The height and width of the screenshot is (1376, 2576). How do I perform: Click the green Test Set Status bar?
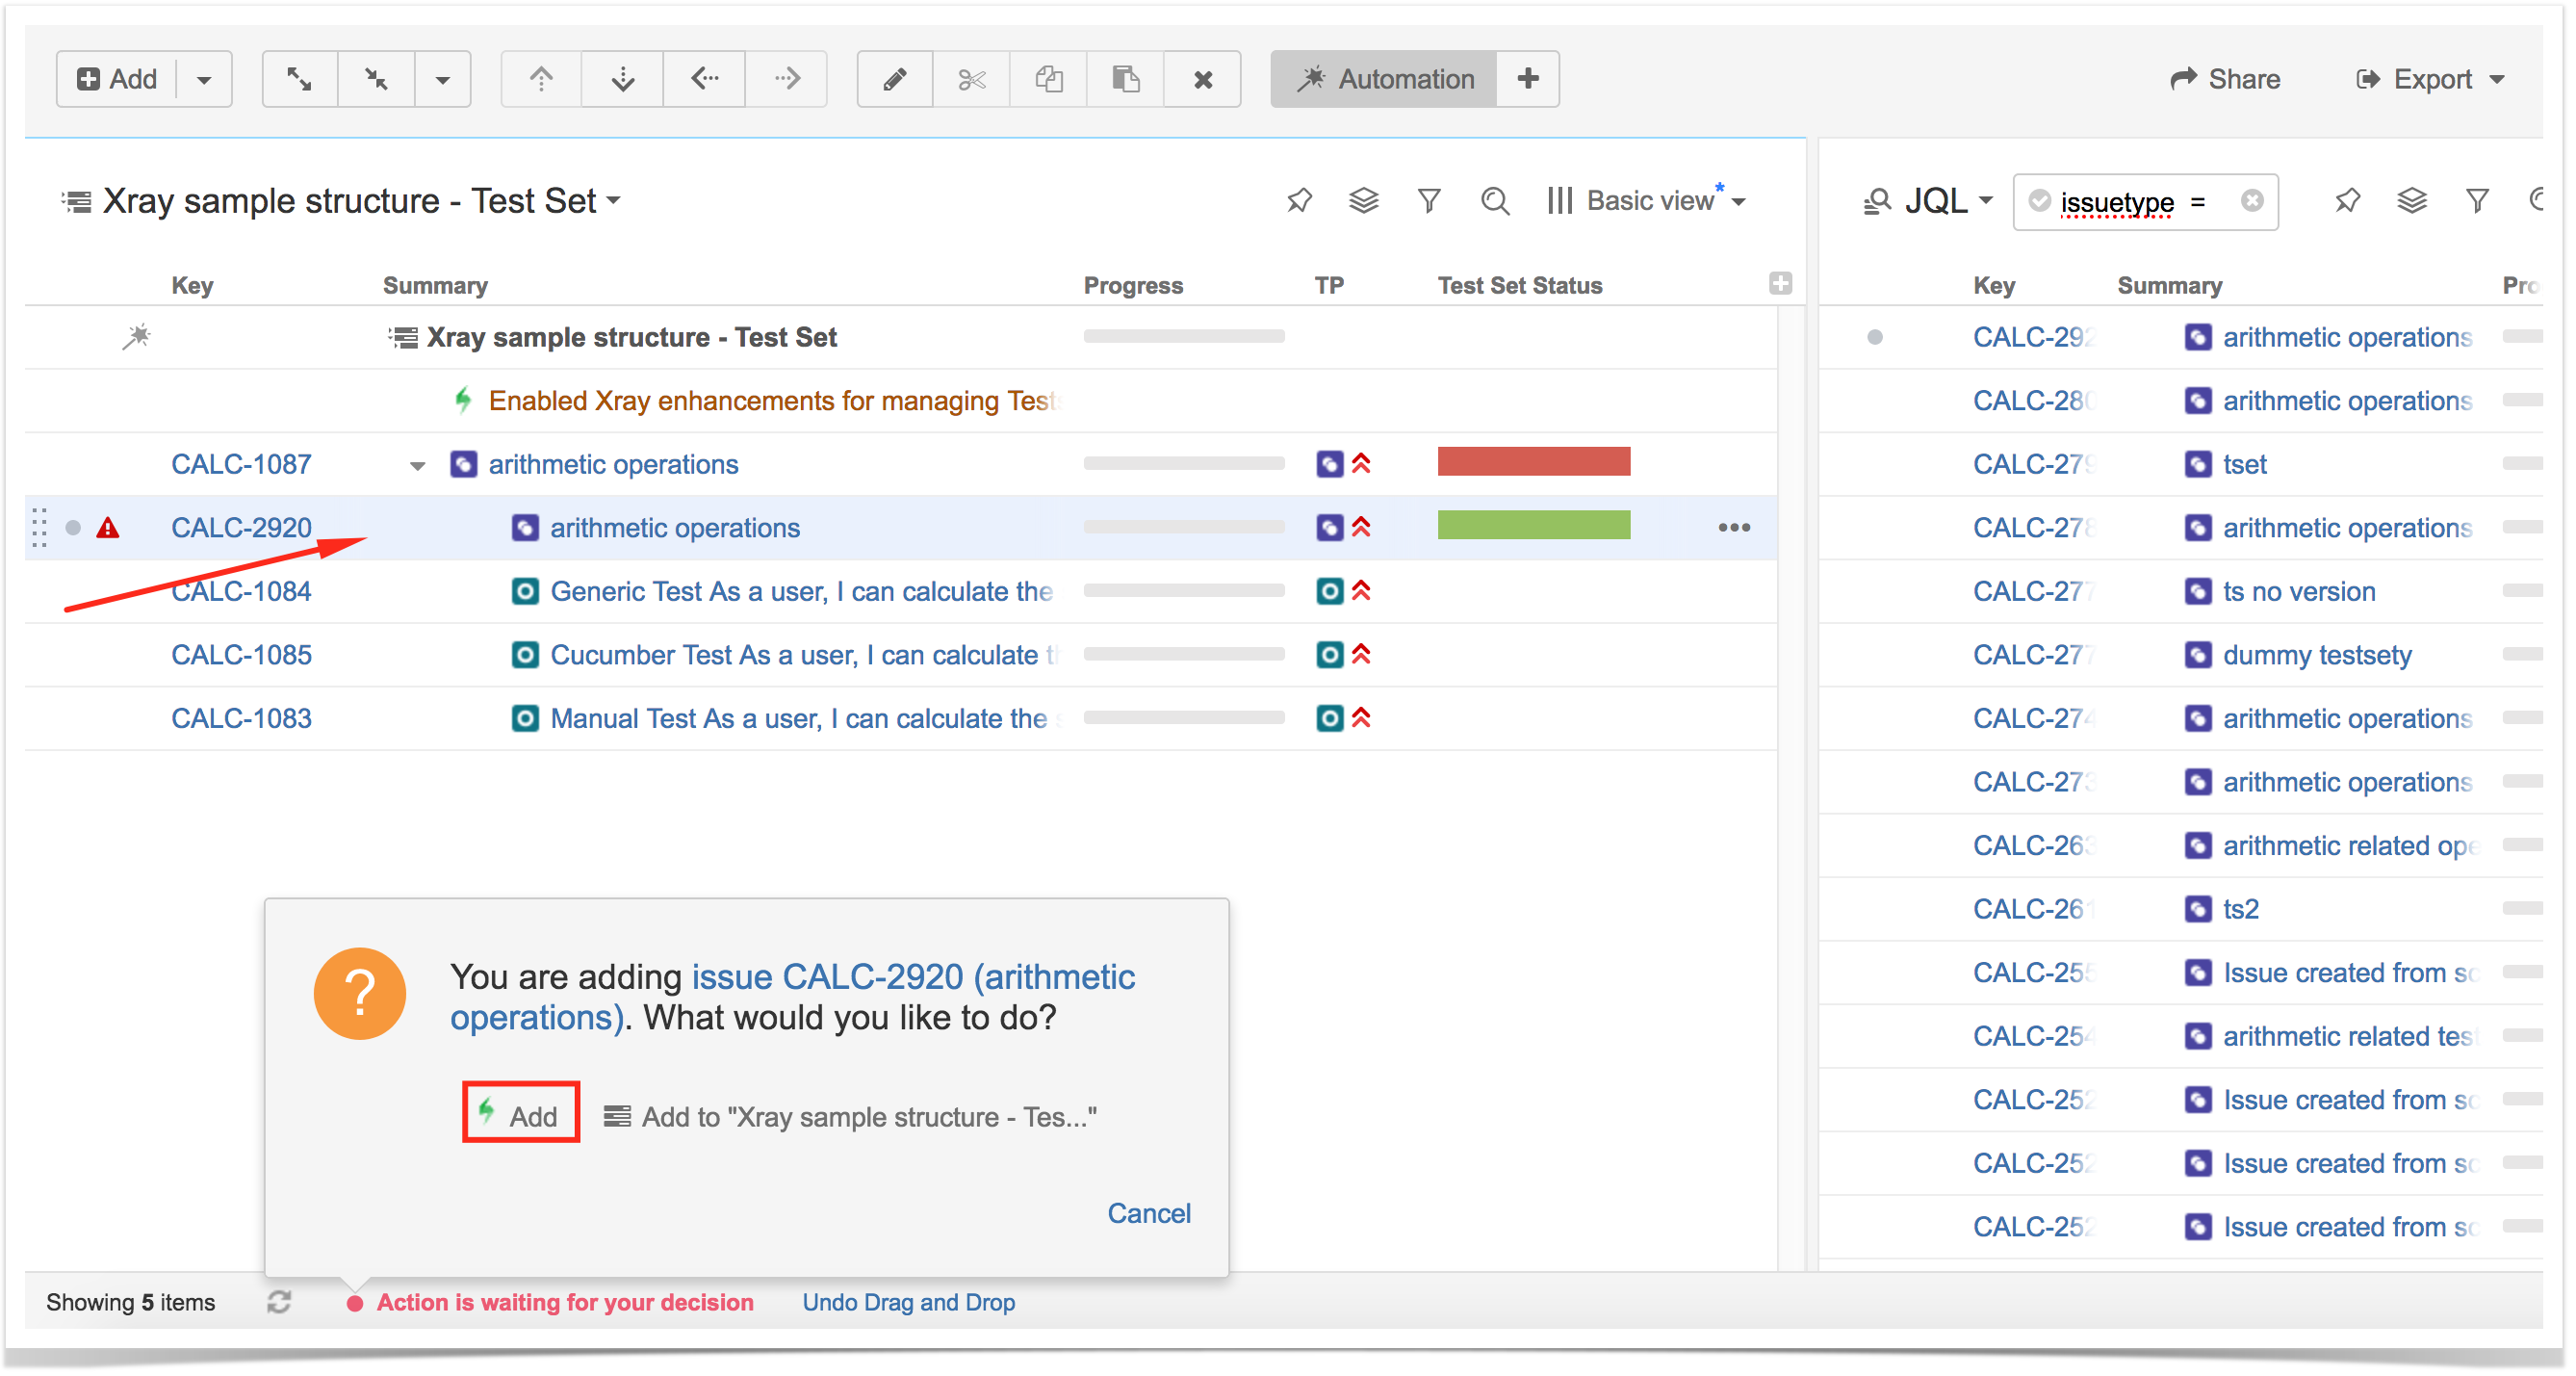tap(1534, 525)
